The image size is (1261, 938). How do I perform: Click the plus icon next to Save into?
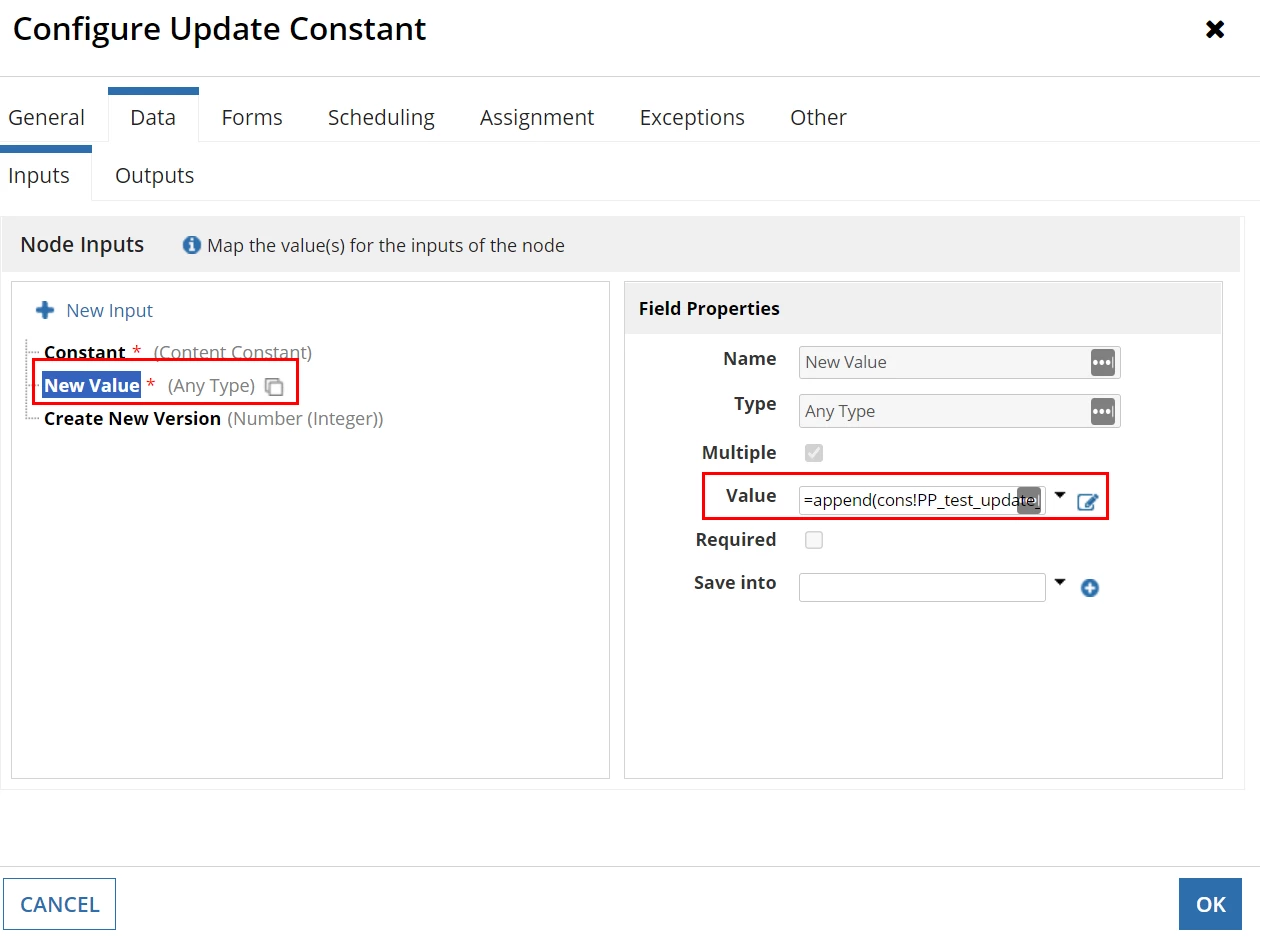pyautogui.click(x=1090, y=588)
